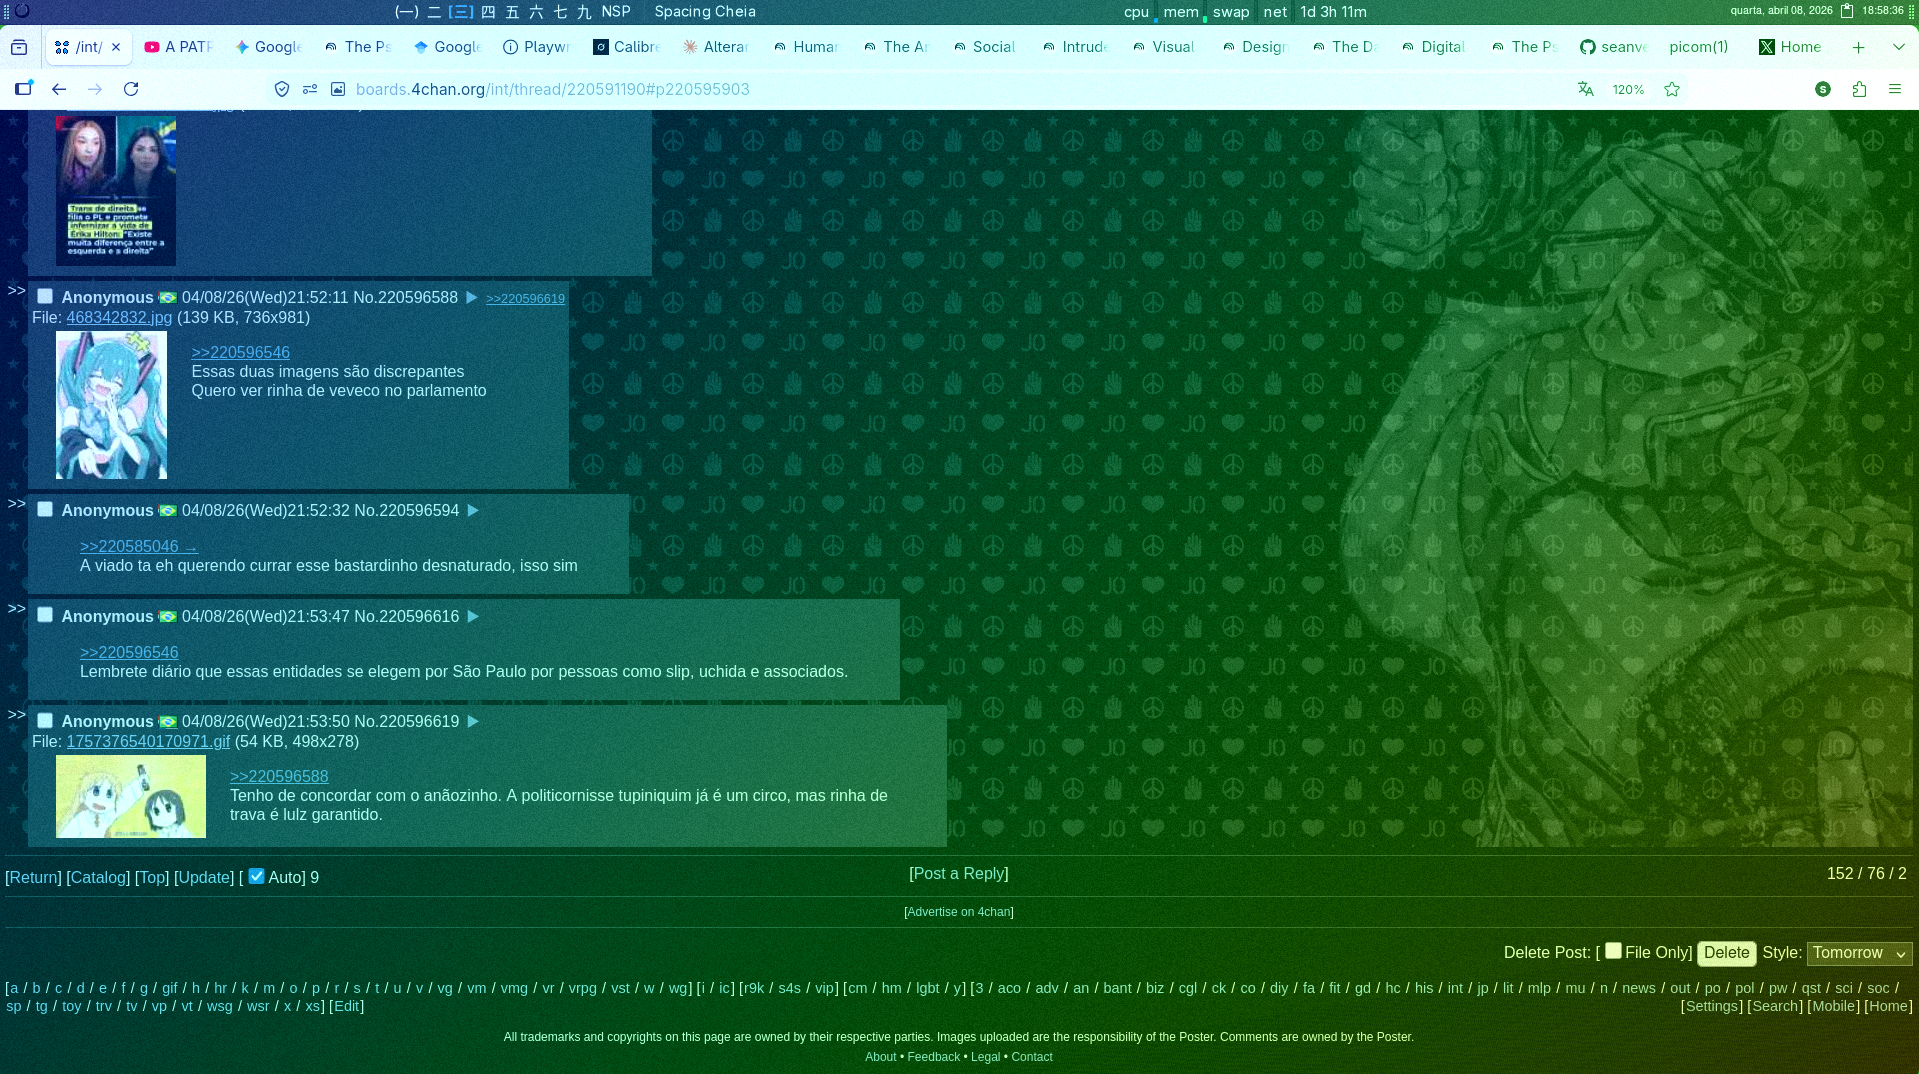Click the launcher icon at the top-left corner
1919x1074 pixels.
tap(22, 11)
